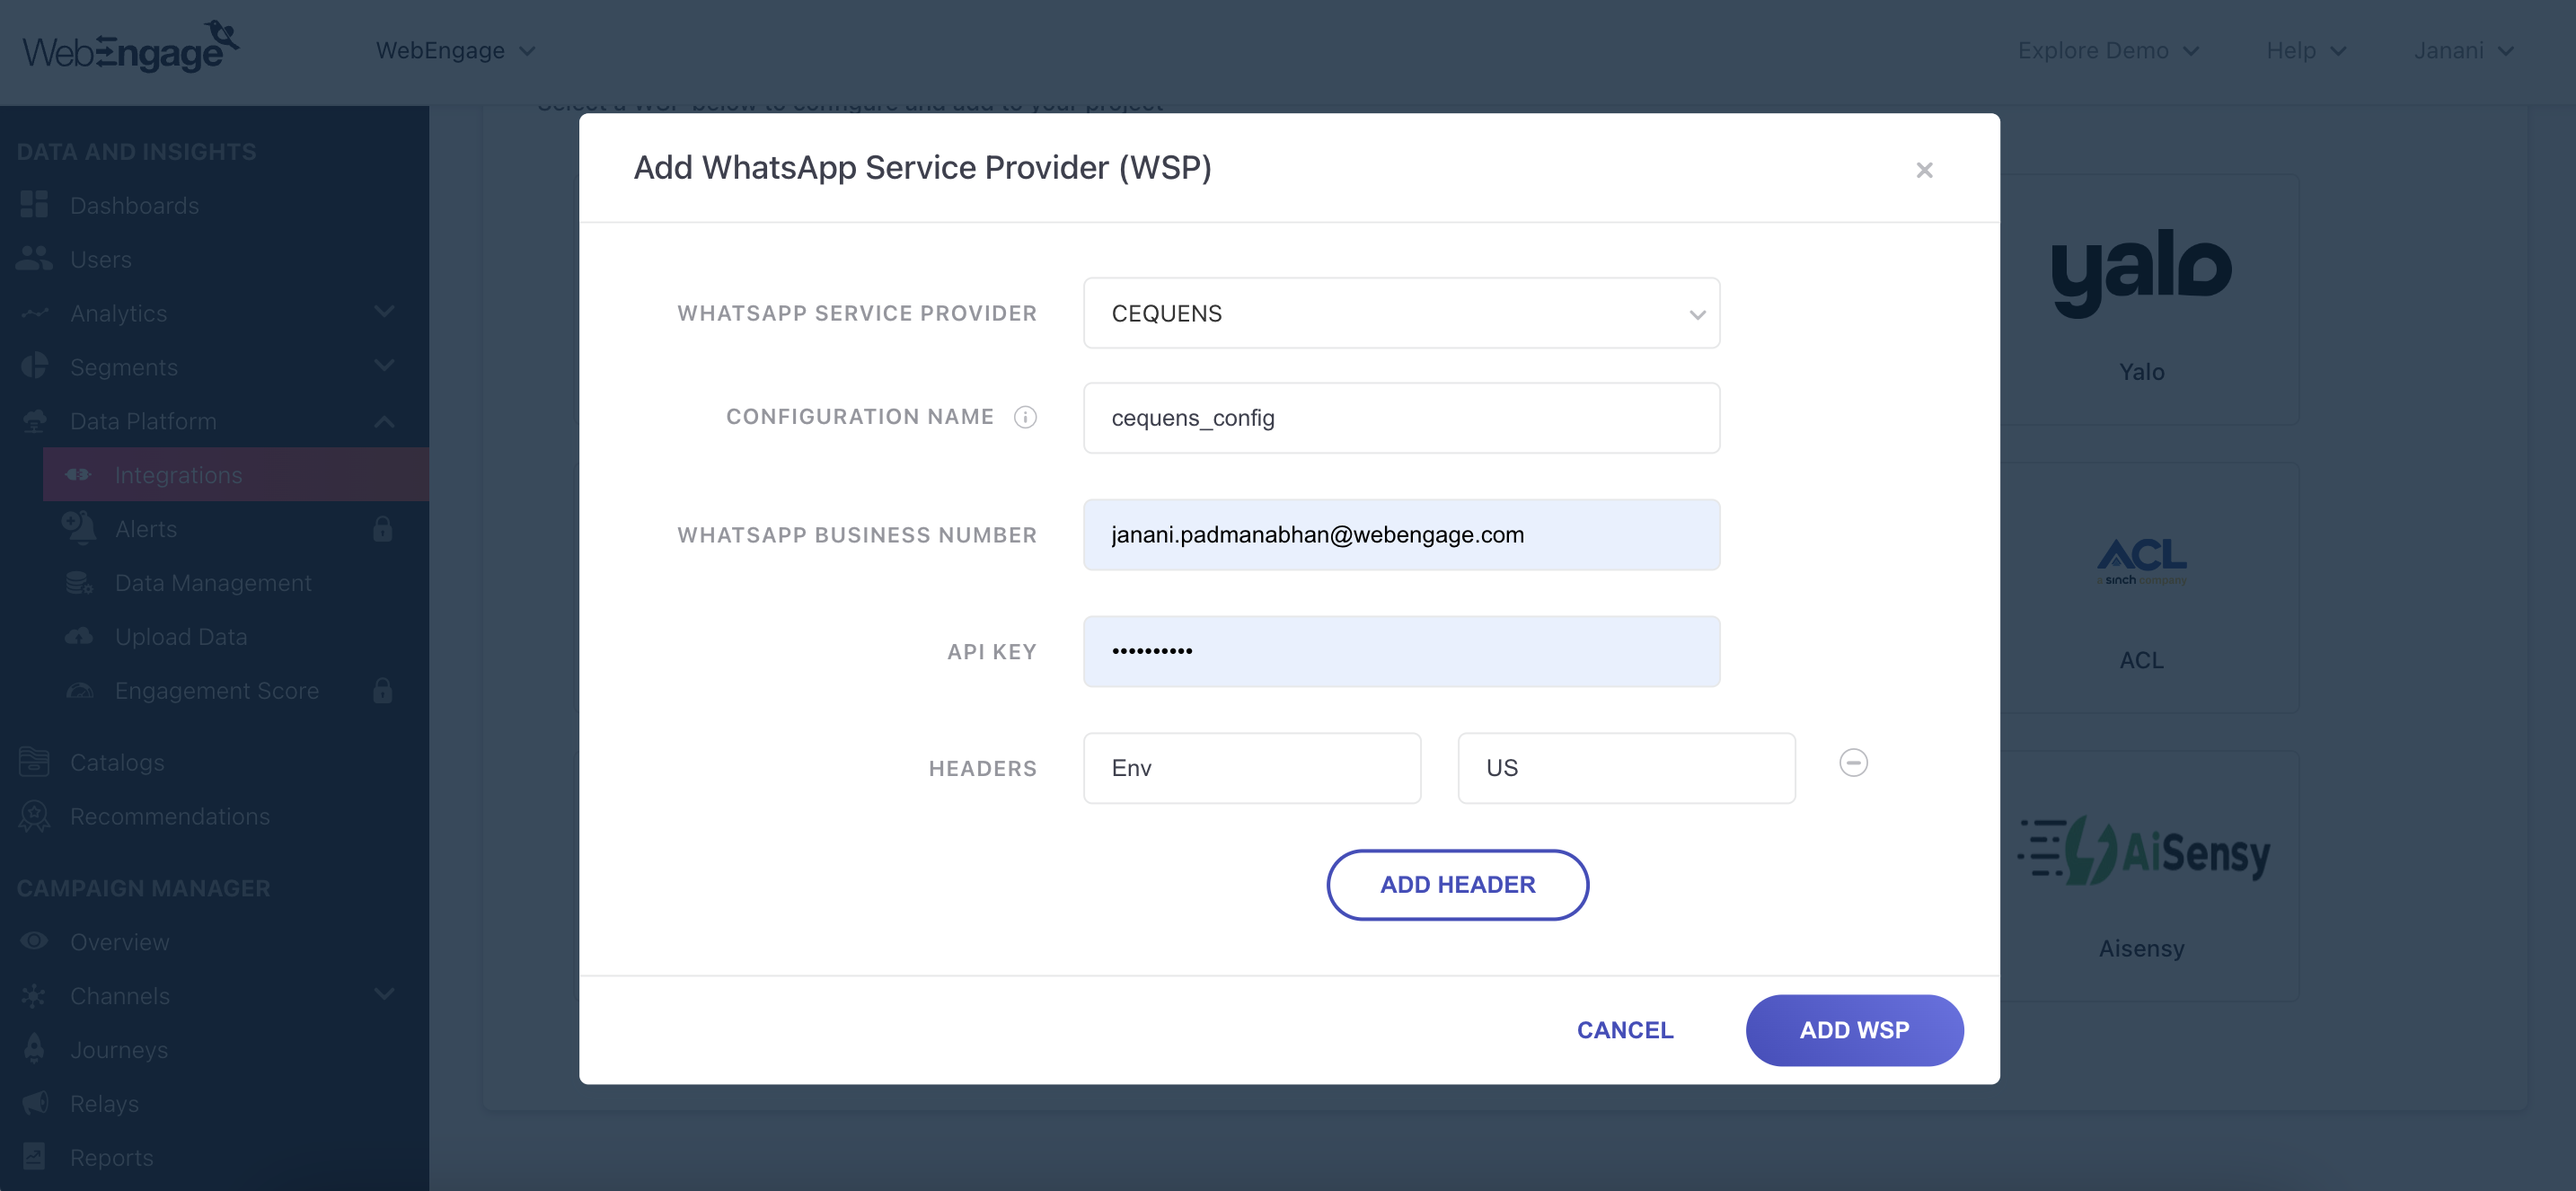Open Dashboards in sidebar

click(134, 205)
